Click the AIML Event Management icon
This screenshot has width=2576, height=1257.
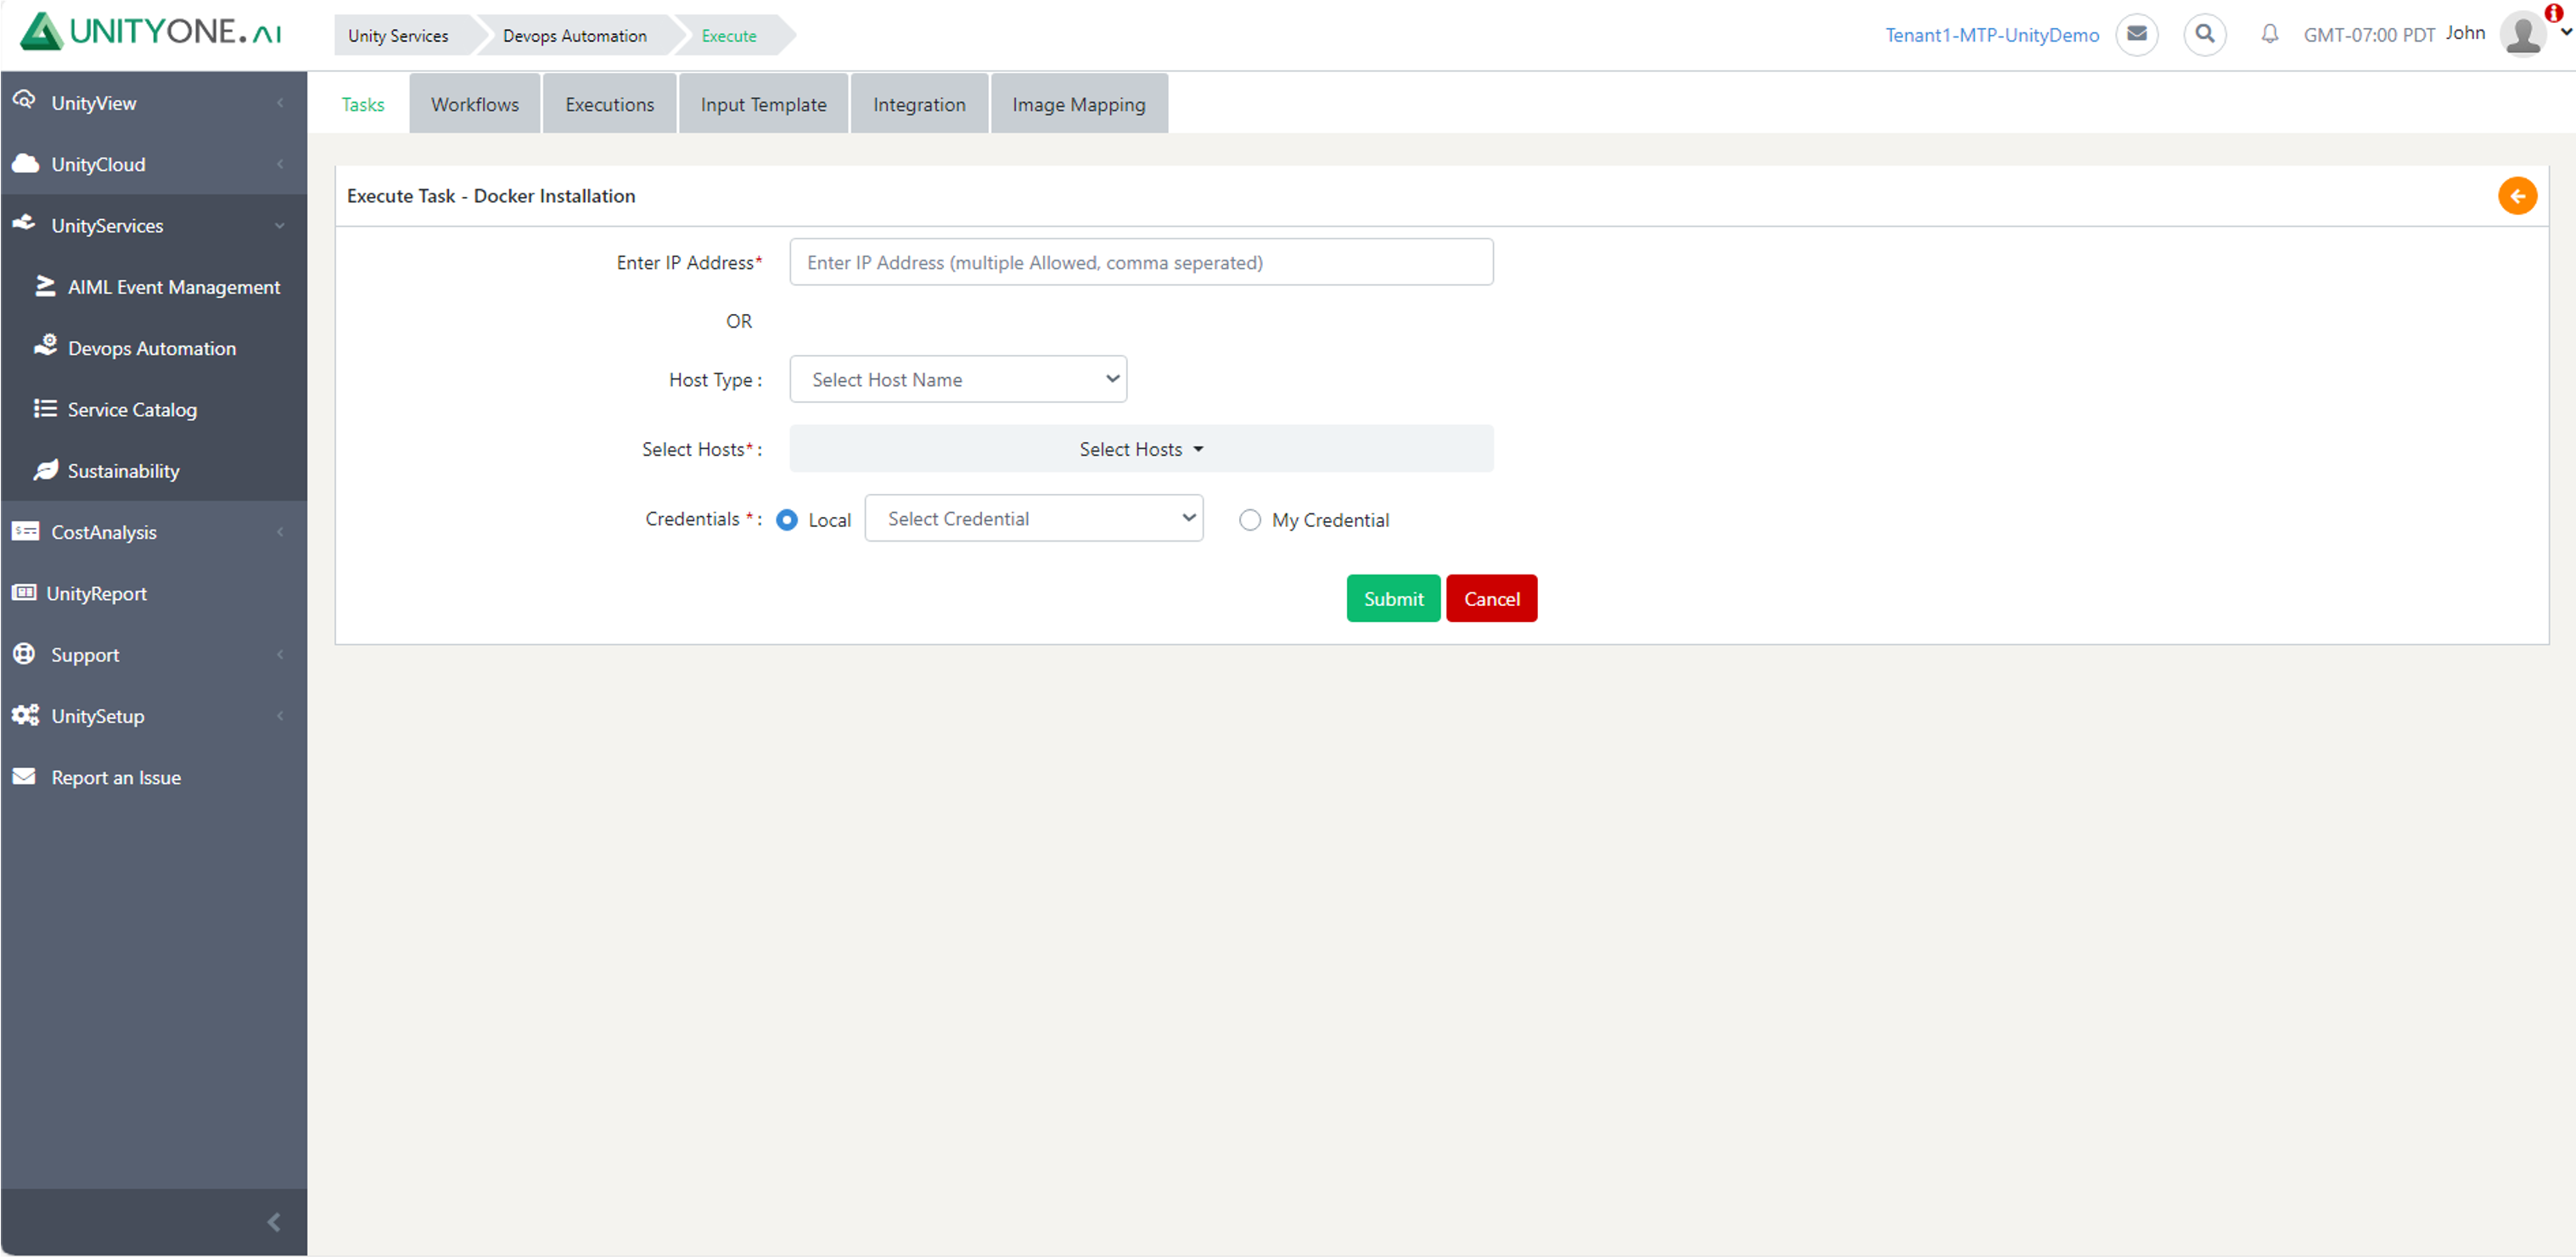click(45, 286)
